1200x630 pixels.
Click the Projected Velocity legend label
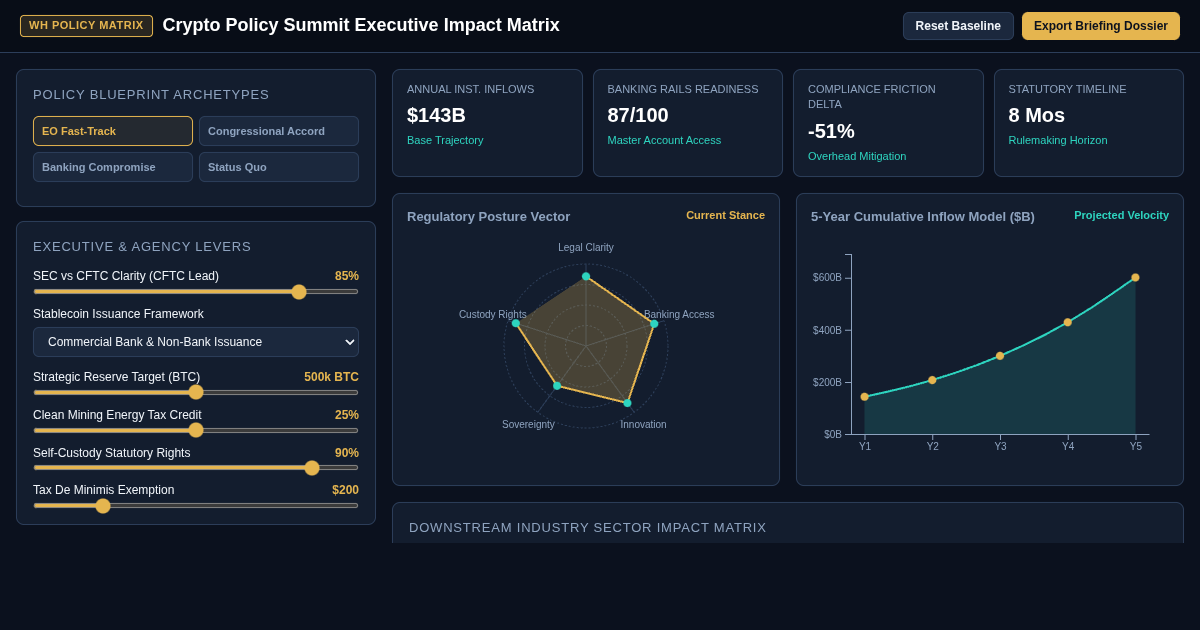point(1121,215)
